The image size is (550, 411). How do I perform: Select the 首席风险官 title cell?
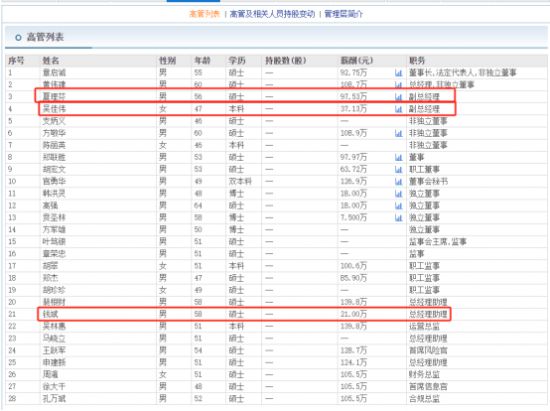pos(428,350)
